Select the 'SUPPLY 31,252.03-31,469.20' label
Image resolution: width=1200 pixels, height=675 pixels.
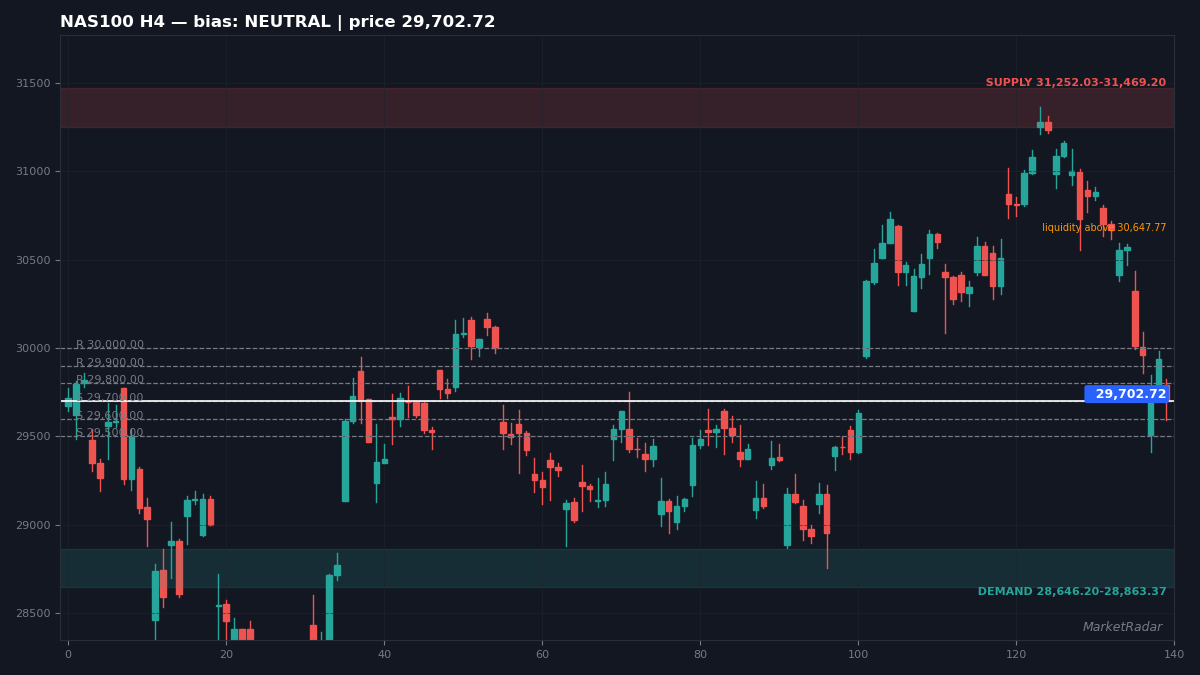point(1076,83)
